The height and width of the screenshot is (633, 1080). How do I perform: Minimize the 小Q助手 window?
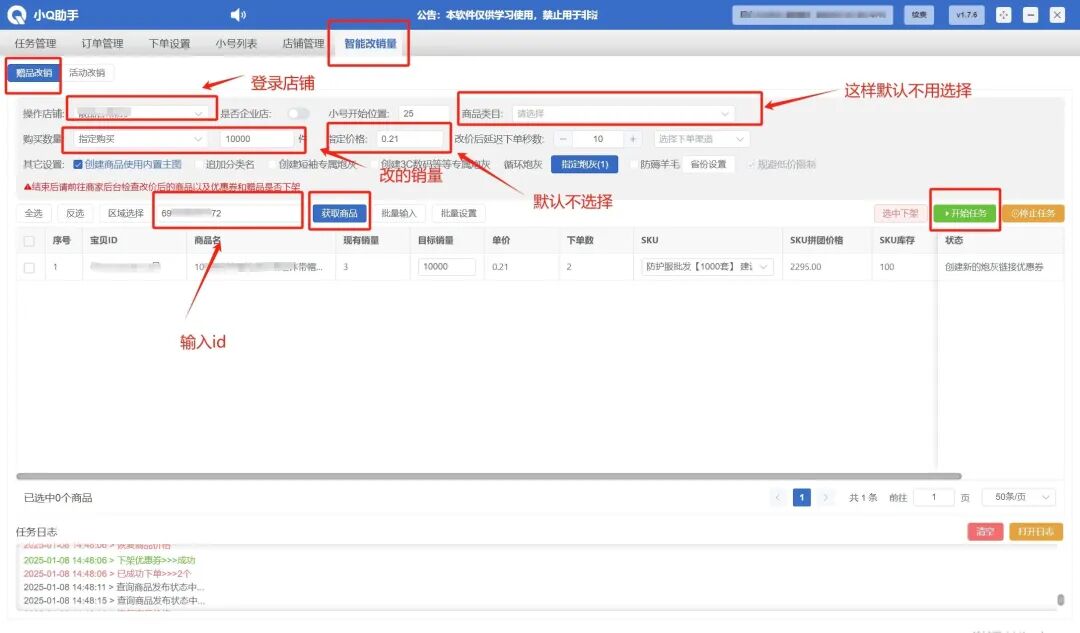pos(1030,14)
